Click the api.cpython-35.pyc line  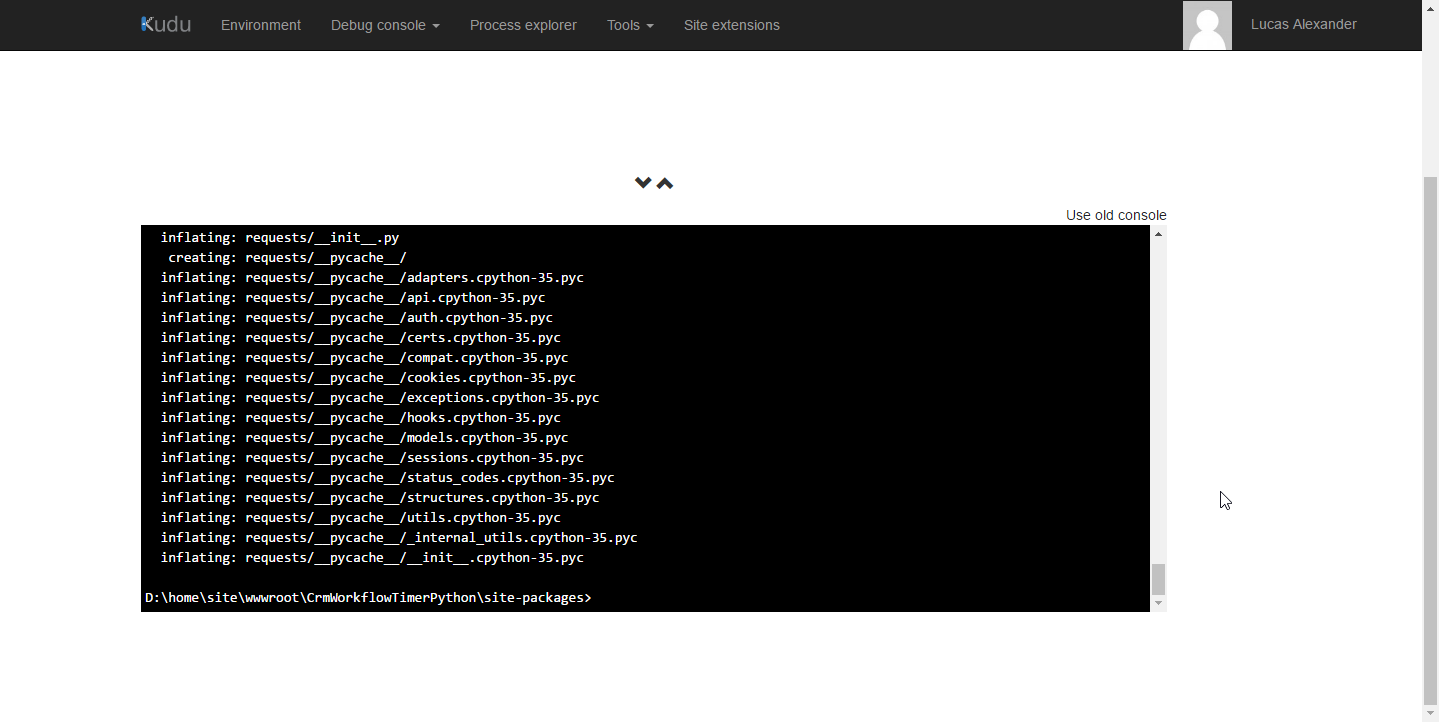pos(353,298)
